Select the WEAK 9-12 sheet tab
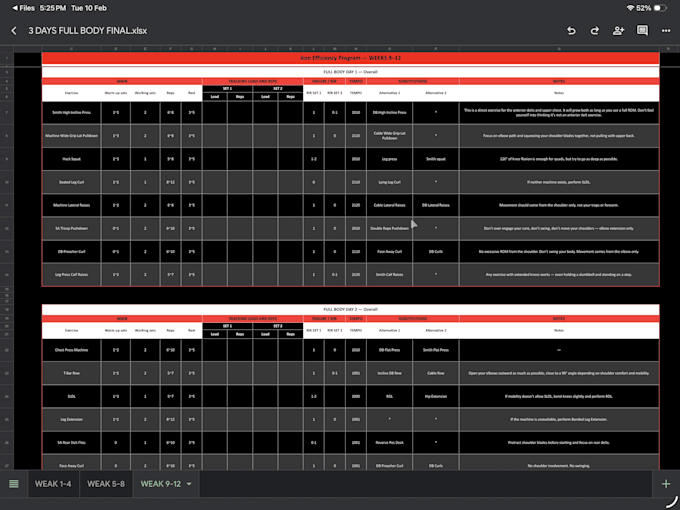The height and width of the screenshot is (510, 680). pyautogui.click(x=160, y=484)
